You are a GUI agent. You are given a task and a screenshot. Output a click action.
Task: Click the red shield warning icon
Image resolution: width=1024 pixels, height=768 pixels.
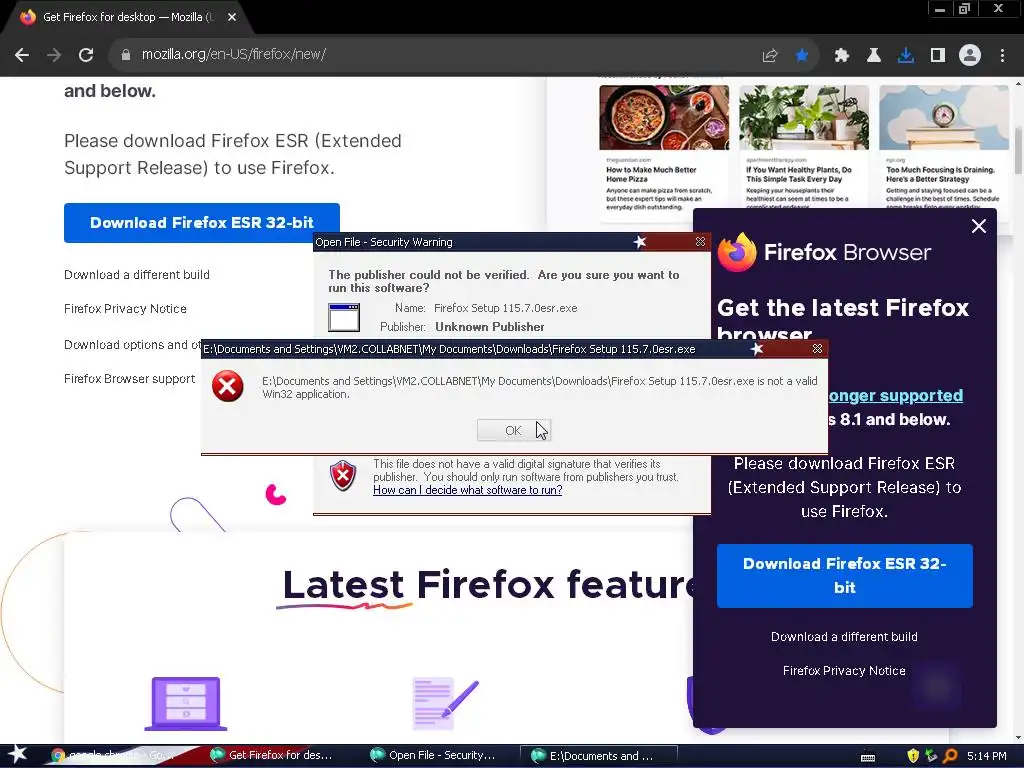point(343,475)
